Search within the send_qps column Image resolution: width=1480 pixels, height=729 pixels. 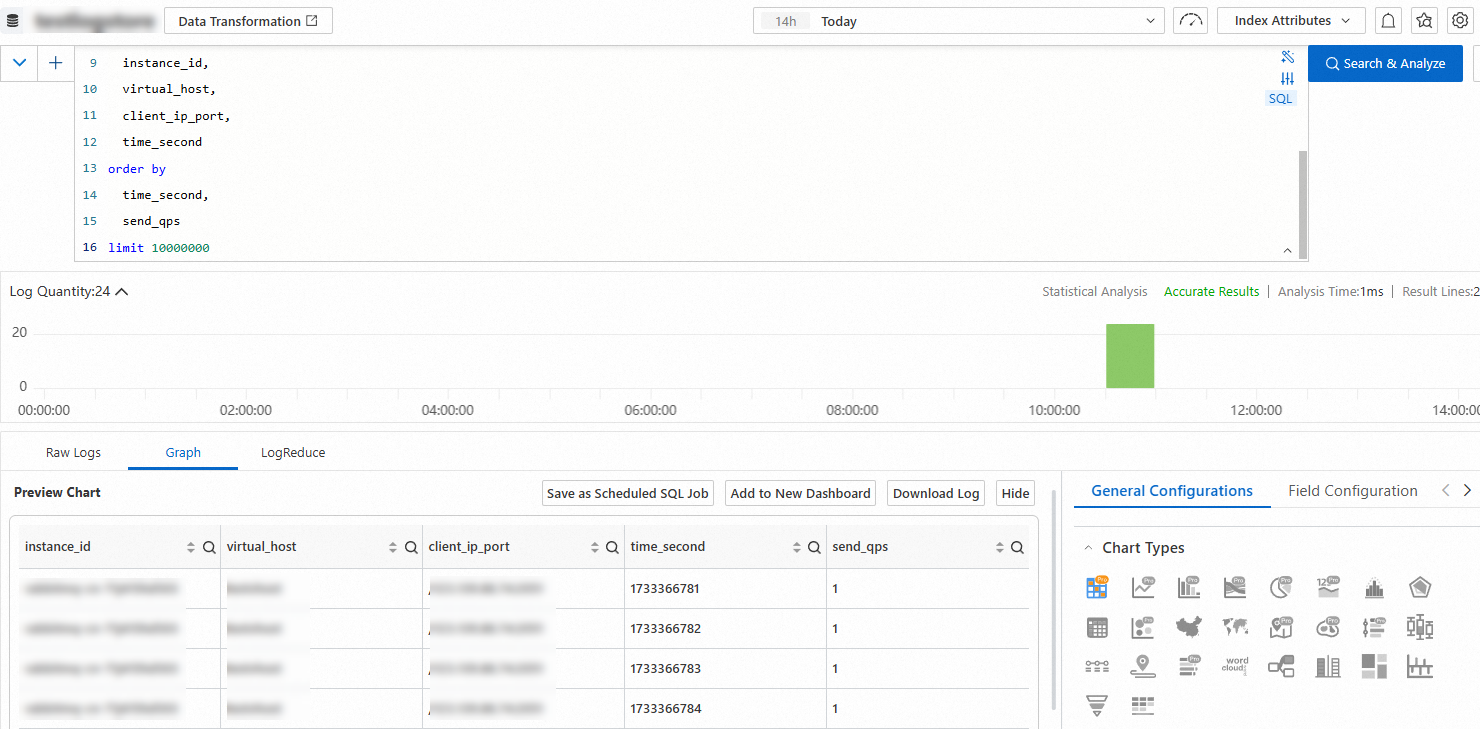pos(1017,547)
